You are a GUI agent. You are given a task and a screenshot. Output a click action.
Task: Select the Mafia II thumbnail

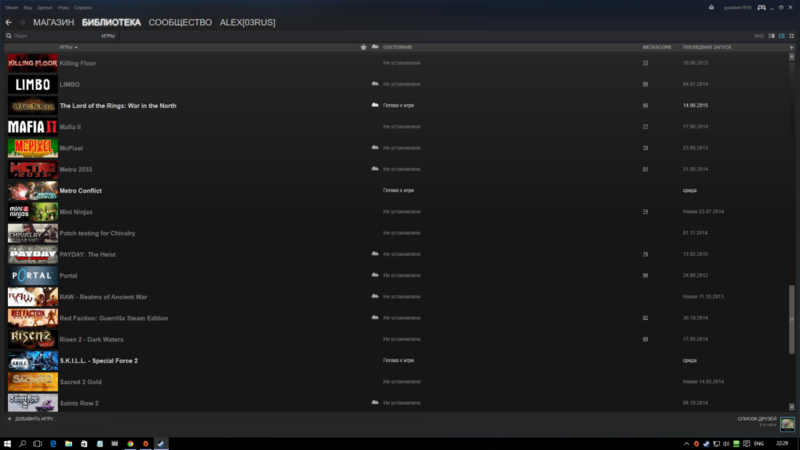(x=33, y=127)
